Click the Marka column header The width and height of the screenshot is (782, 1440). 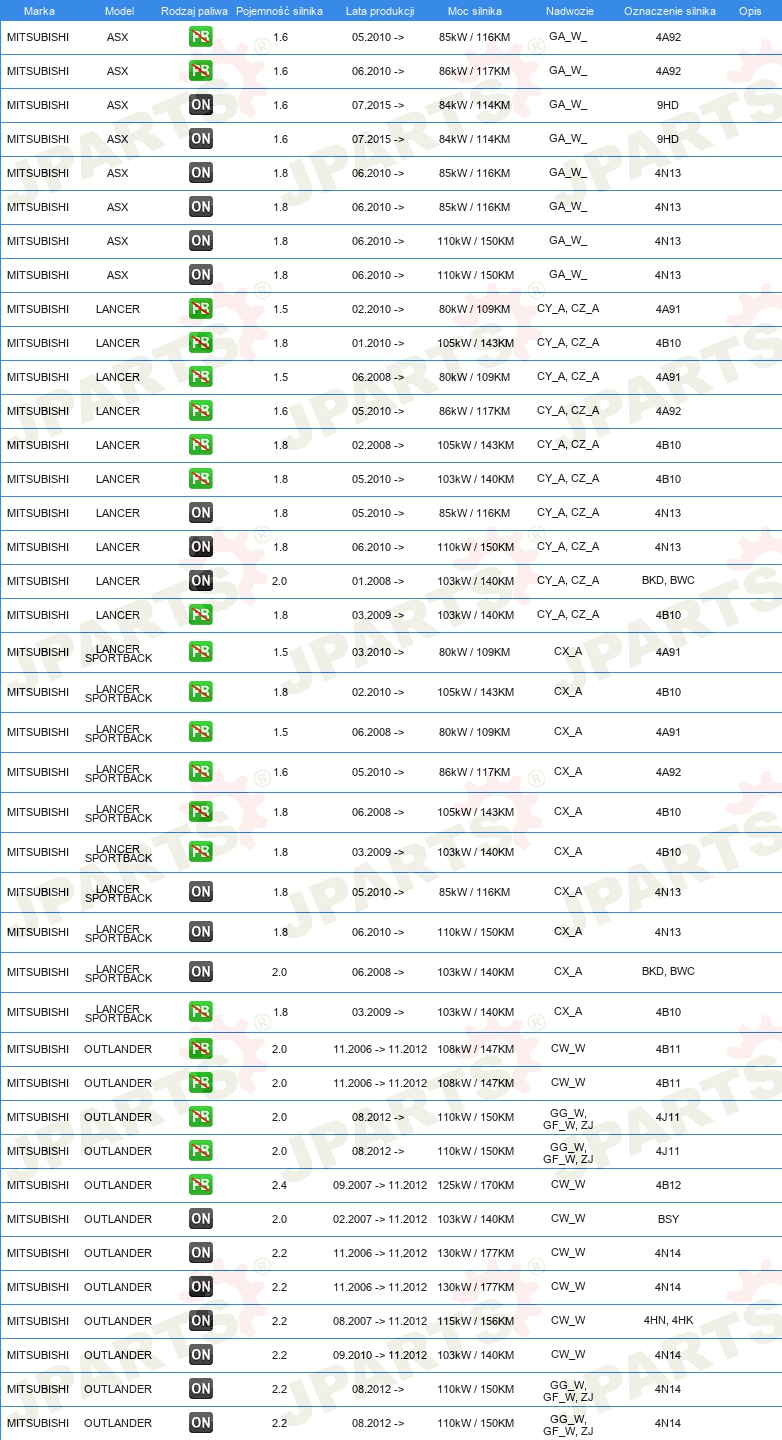click(39, 11)
